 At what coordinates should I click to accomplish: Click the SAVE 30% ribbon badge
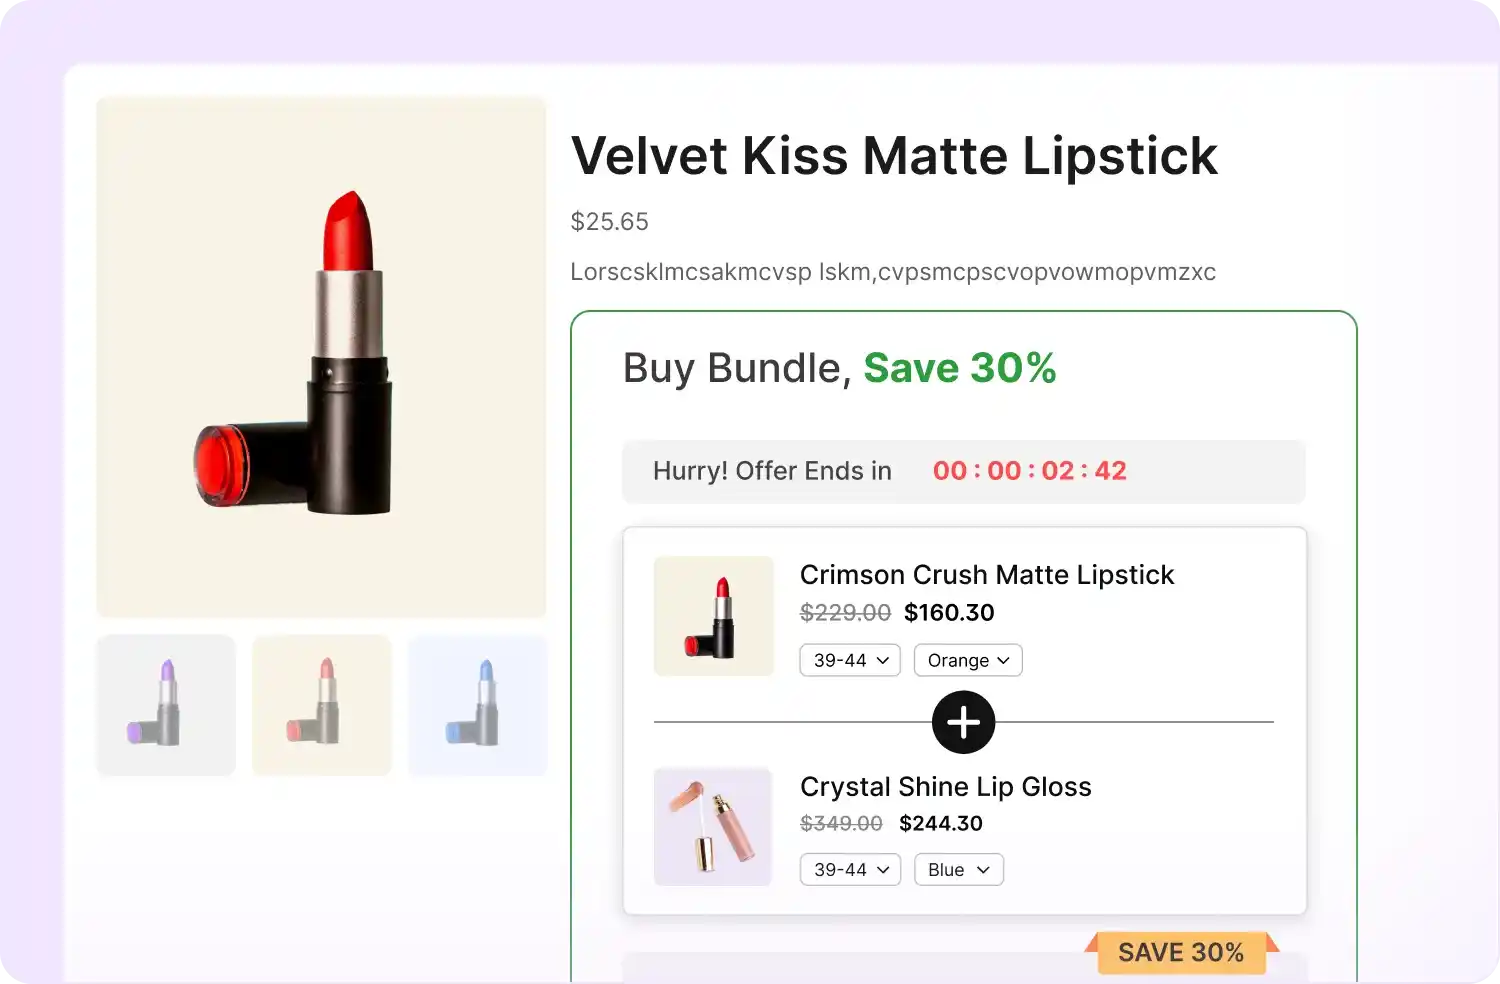(x=1180, y=953)
